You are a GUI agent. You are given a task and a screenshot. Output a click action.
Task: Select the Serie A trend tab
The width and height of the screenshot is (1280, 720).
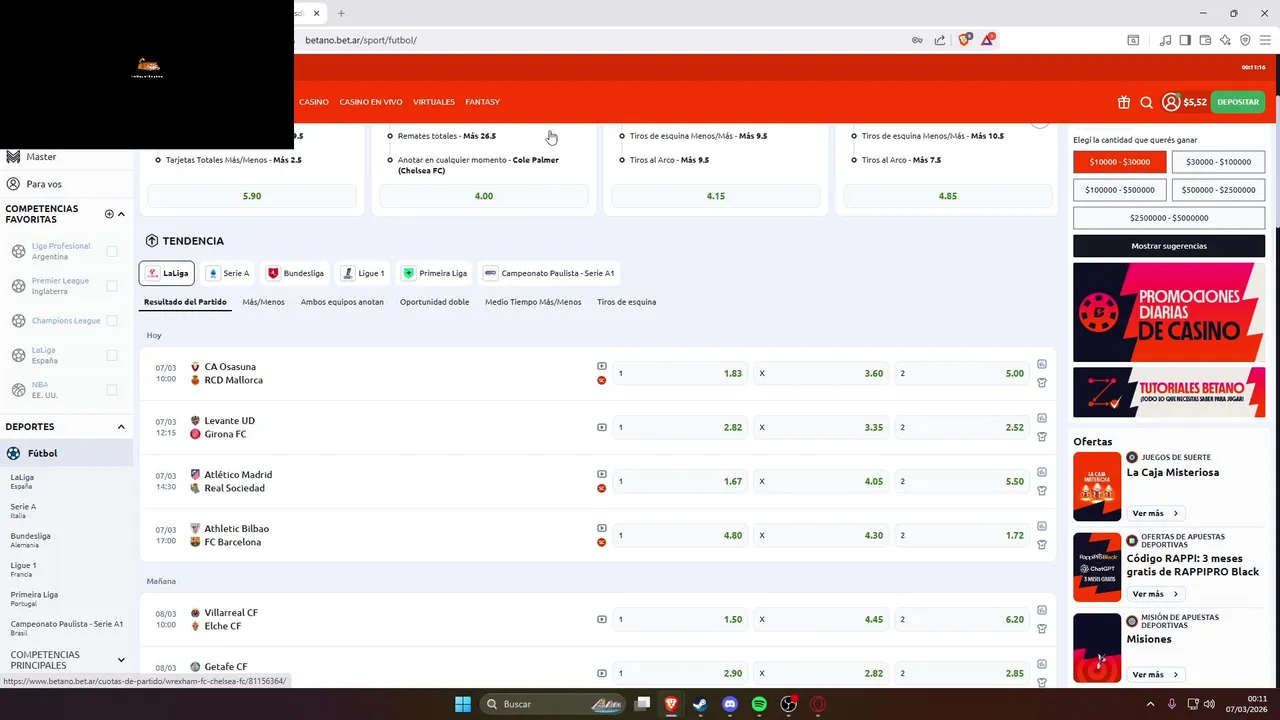point(228,273)
